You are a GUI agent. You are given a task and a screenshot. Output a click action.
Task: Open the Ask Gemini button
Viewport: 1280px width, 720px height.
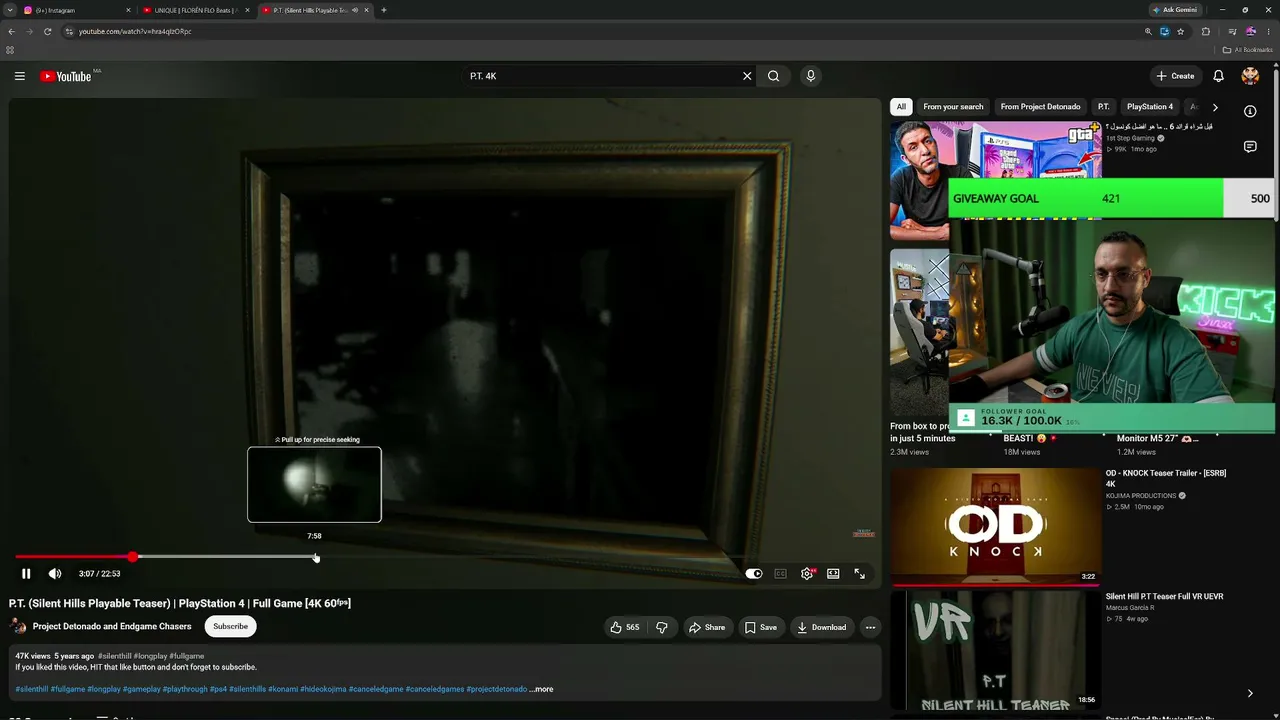click(x=1175, y=10)
